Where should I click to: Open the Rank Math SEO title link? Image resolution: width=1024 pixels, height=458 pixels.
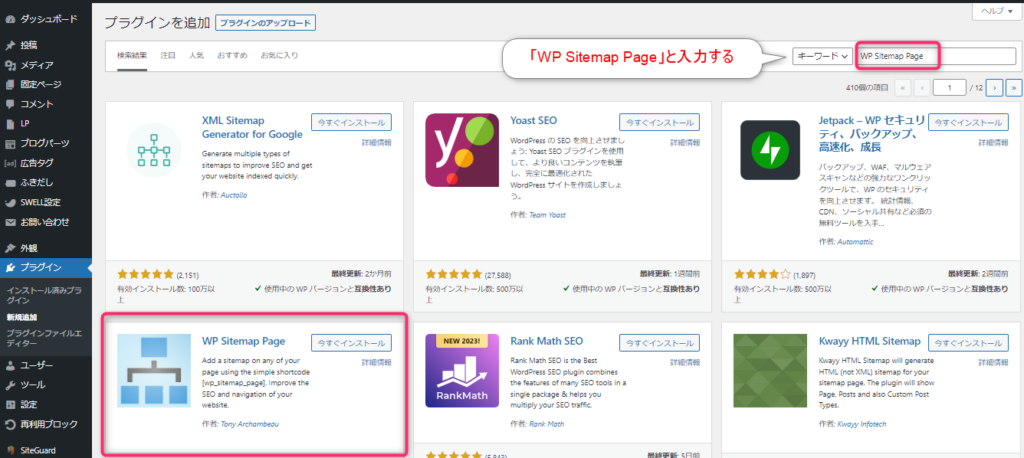point(547,341)
